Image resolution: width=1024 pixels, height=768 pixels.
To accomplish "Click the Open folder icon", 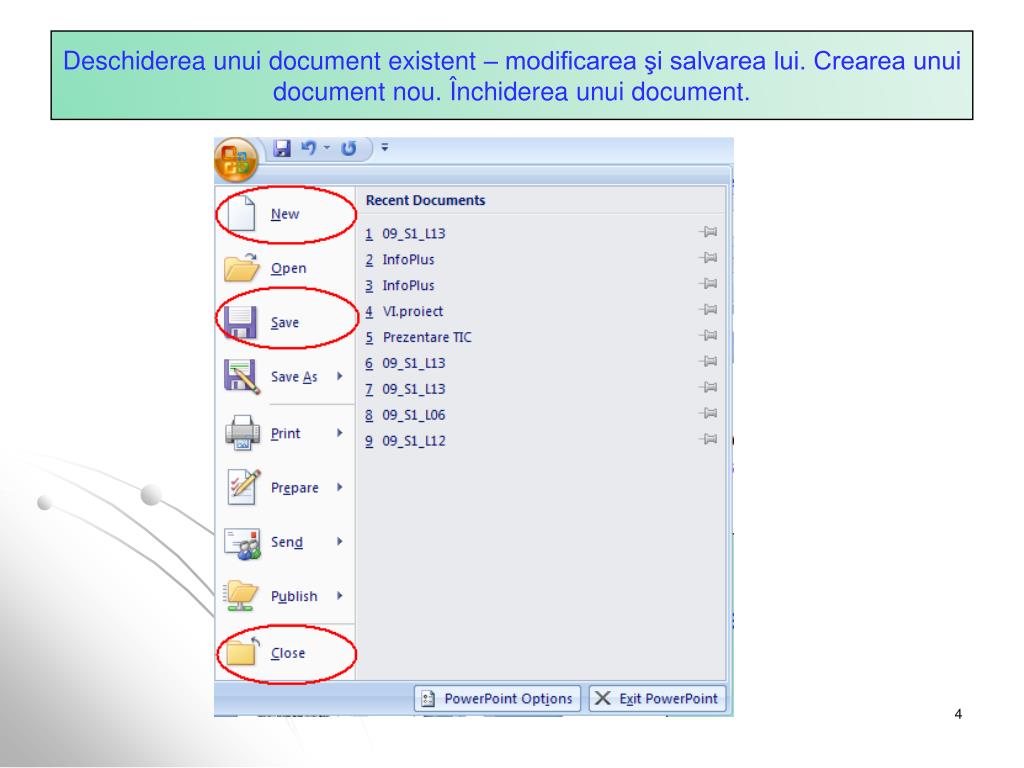I will tap(241, 267).
